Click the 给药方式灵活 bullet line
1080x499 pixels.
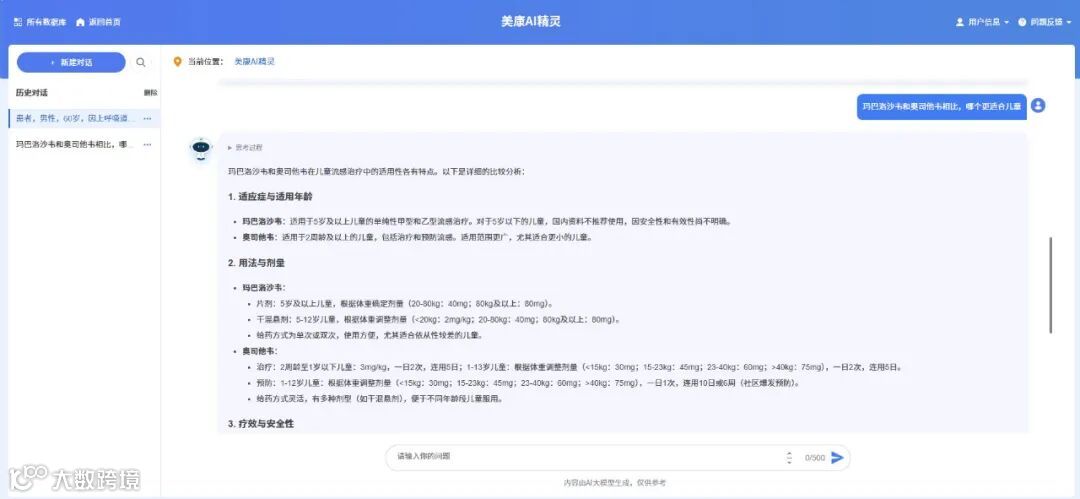click(x=379, y=399)
